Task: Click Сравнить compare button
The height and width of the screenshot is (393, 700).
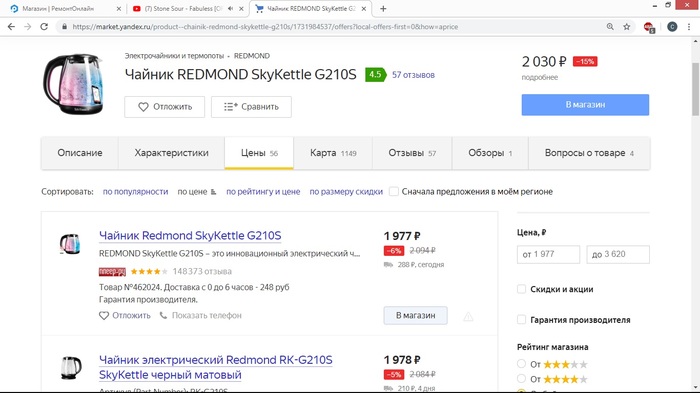Action: [x=251, y=107]
